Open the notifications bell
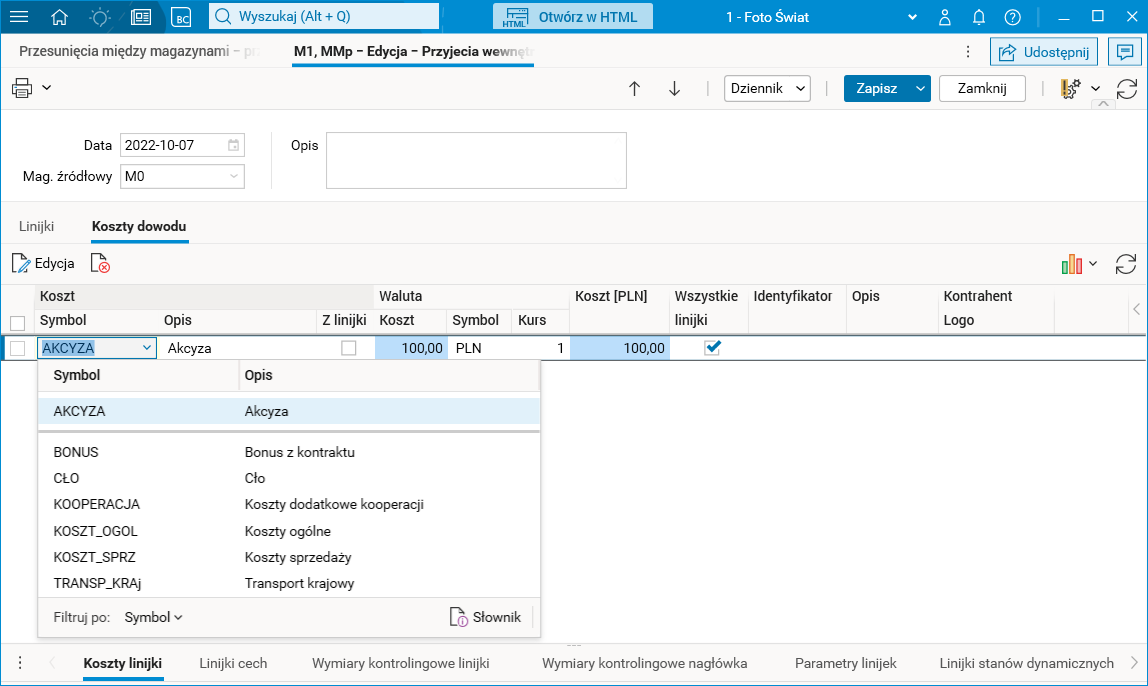The image size is (1148, 686). click(x=979, y=17)
